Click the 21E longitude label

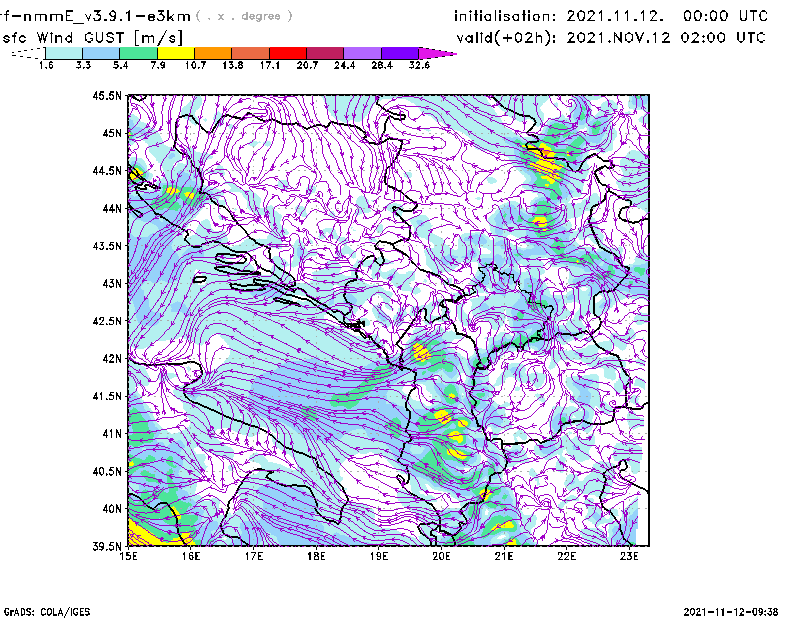click(x=504, y=556)
